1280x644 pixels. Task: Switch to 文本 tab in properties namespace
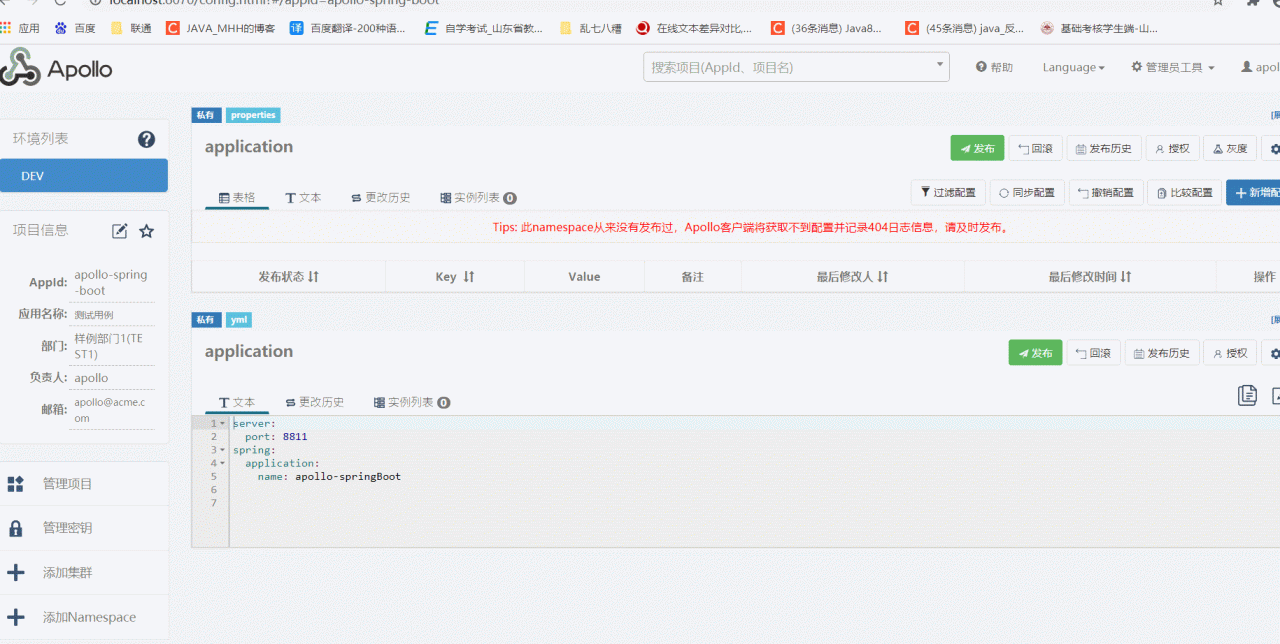click(x=303, y=198)
